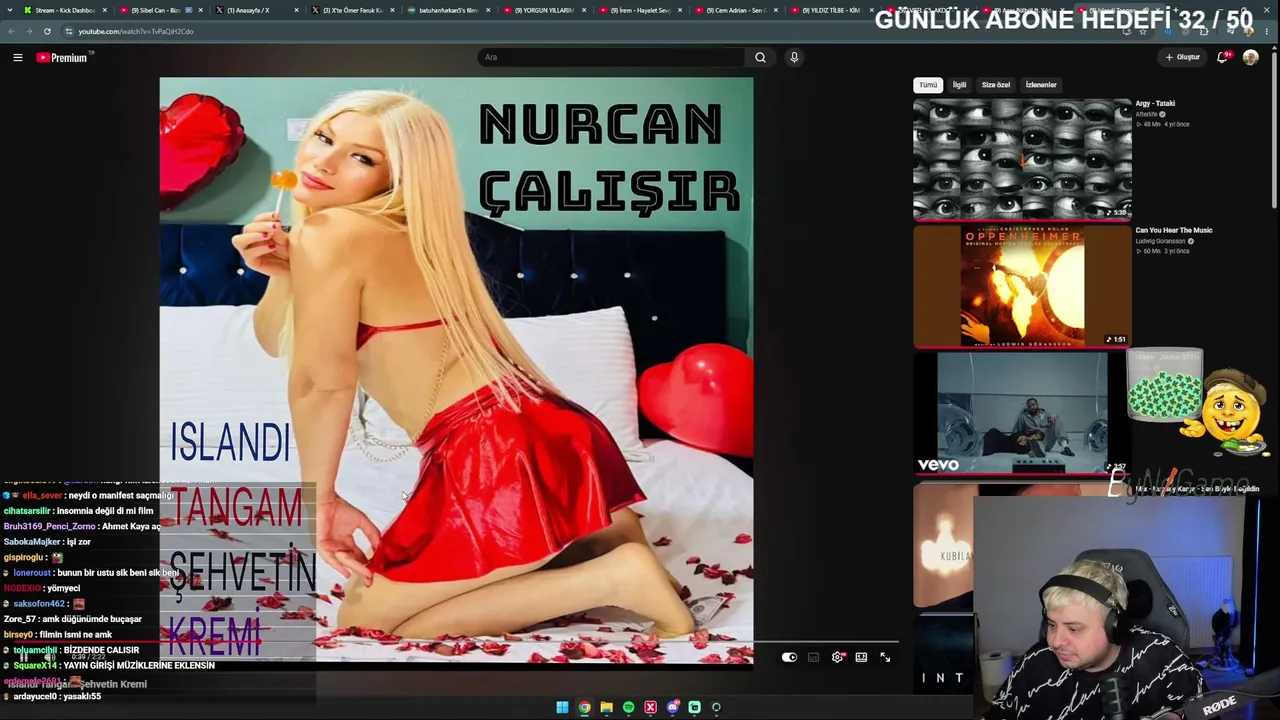Go back with the browser back arrow
1280x720 pixels.
10,31
